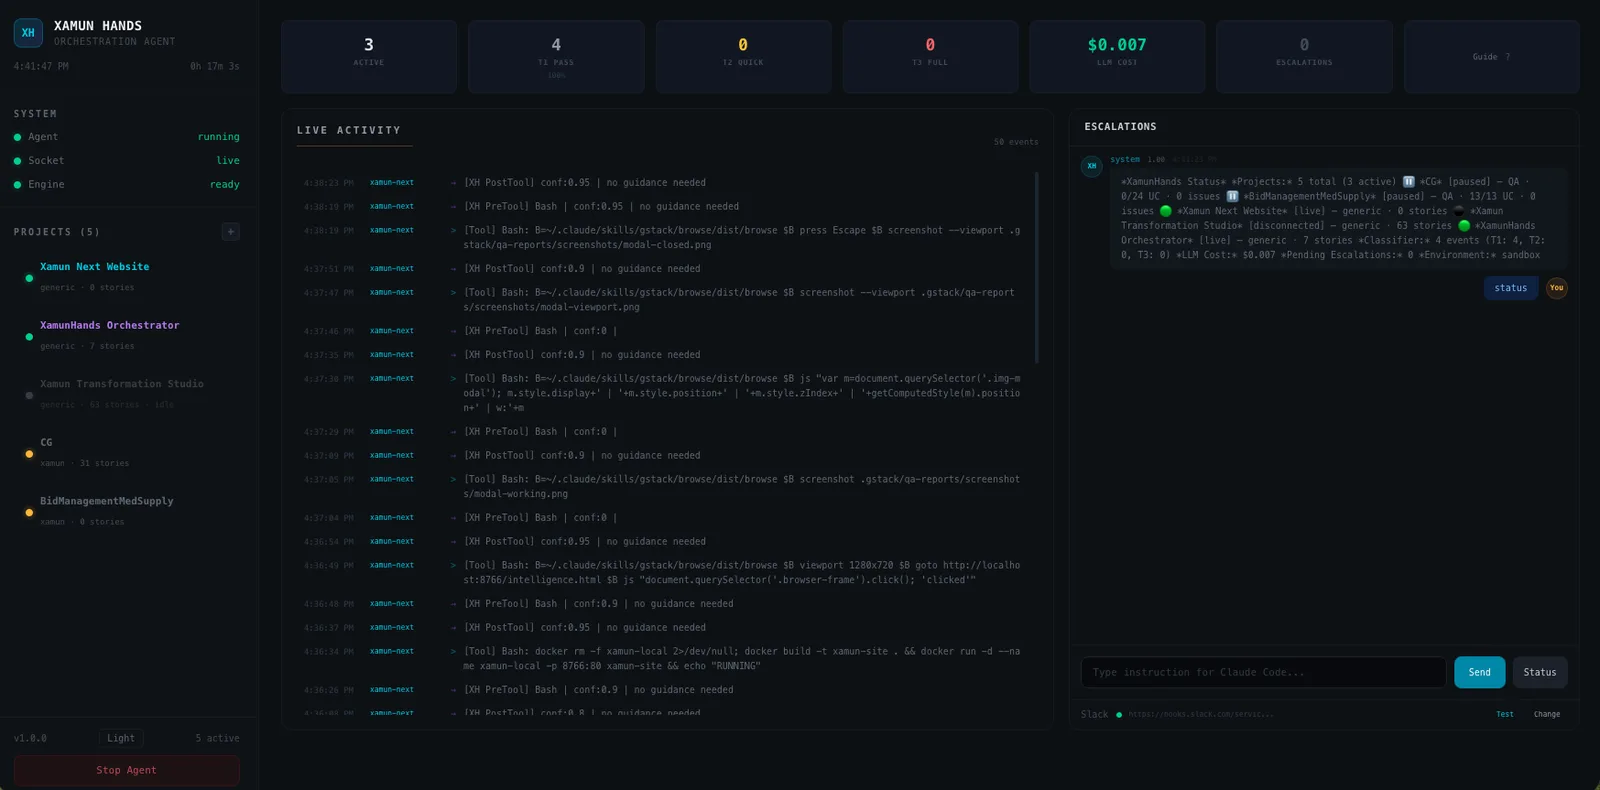Click the Live Activity scrollbar

pos(1036,268)
